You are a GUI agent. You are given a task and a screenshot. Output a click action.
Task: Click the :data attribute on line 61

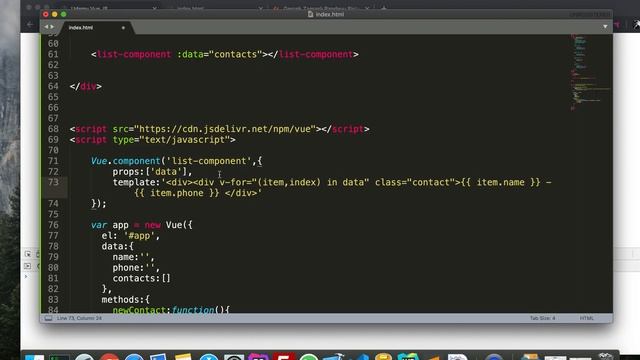[190, 54]
